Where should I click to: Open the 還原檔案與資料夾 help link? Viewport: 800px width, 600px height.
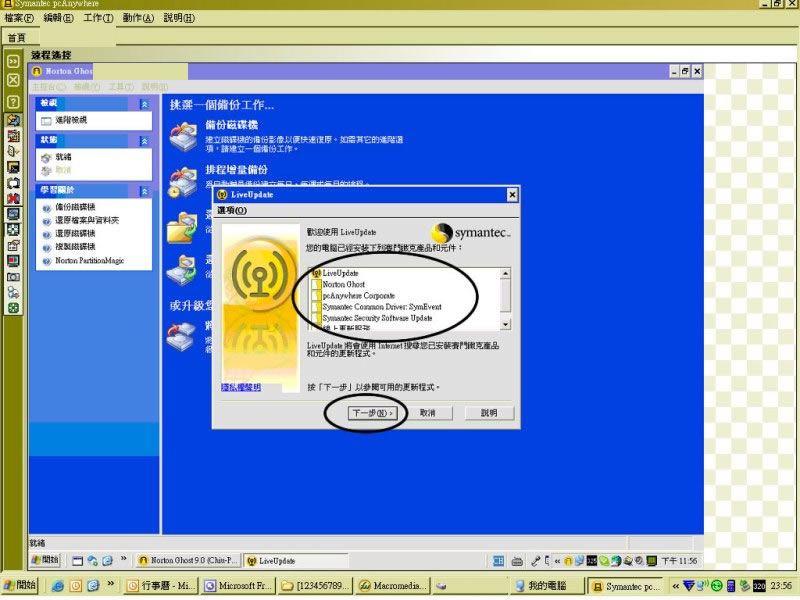click(87, 220)
